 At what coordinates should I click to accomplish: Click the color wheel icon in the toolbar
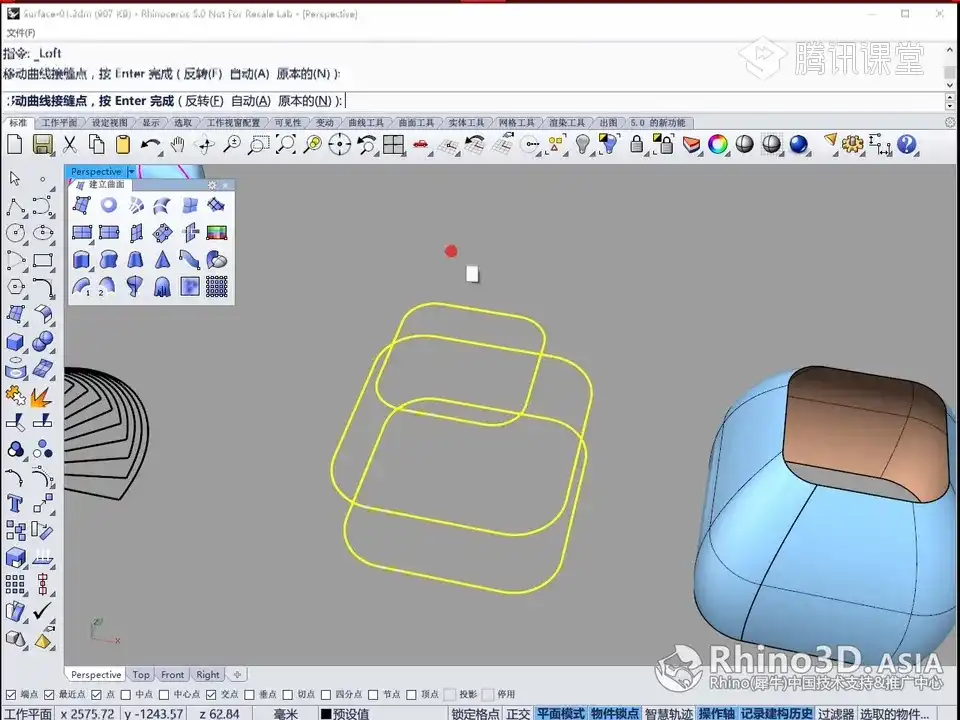717,144
